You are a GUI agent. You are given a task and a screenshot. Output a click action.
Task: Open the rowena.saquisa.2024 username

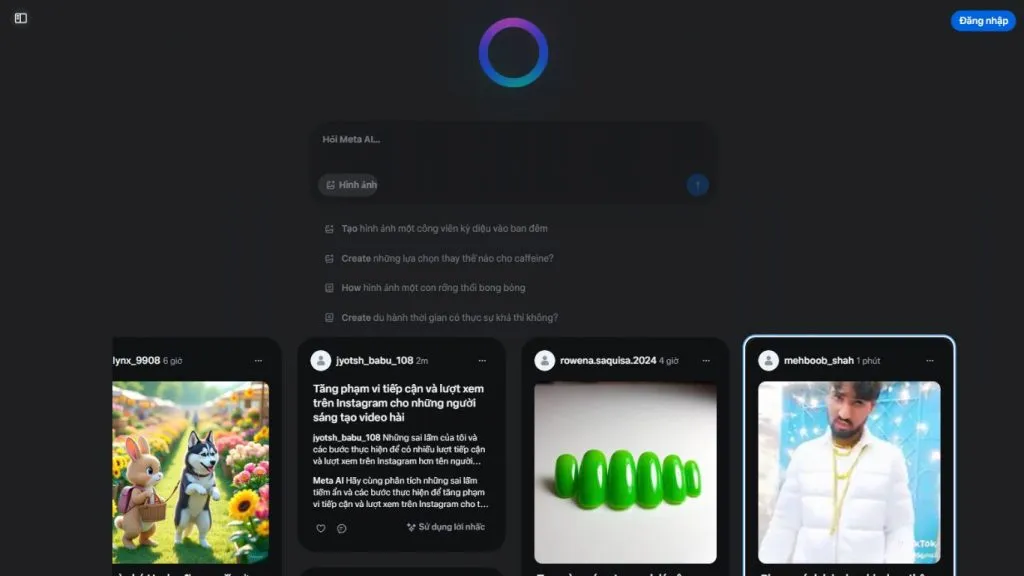[x=608, y=360]
